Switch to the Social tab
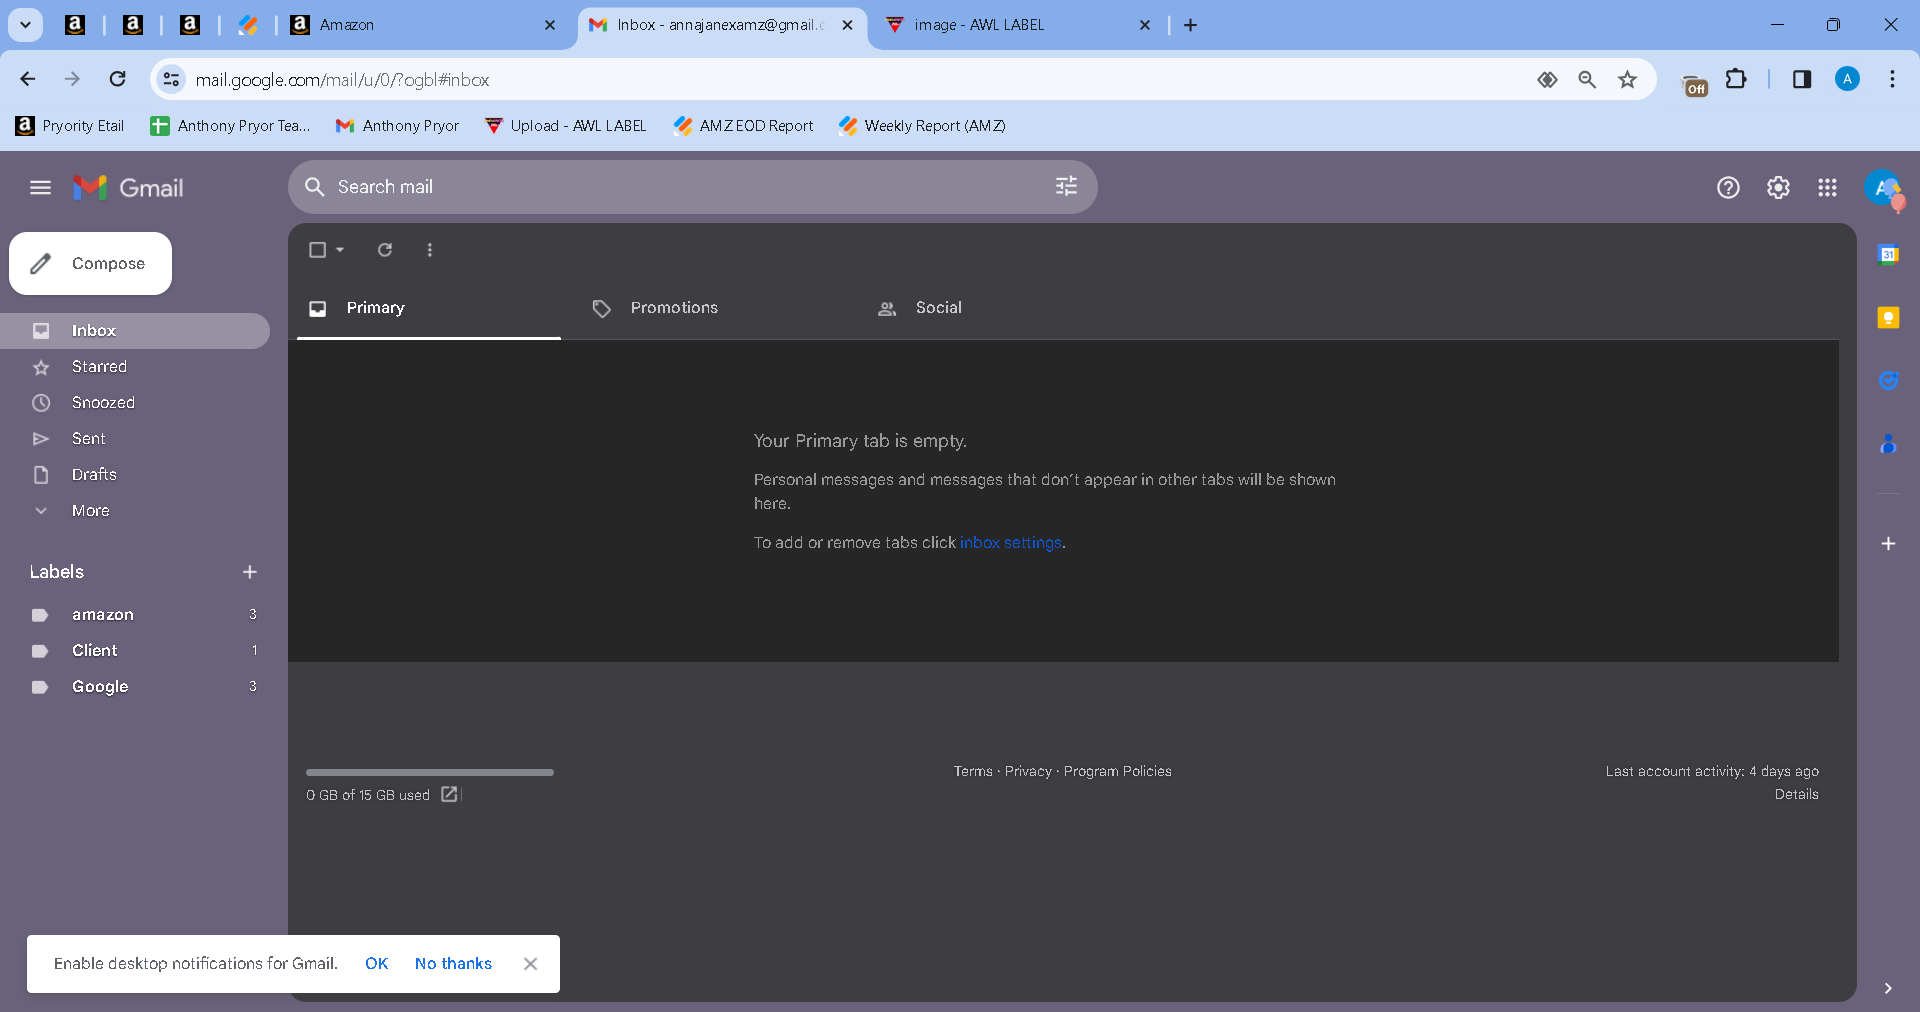 click(x=996, y=308)
